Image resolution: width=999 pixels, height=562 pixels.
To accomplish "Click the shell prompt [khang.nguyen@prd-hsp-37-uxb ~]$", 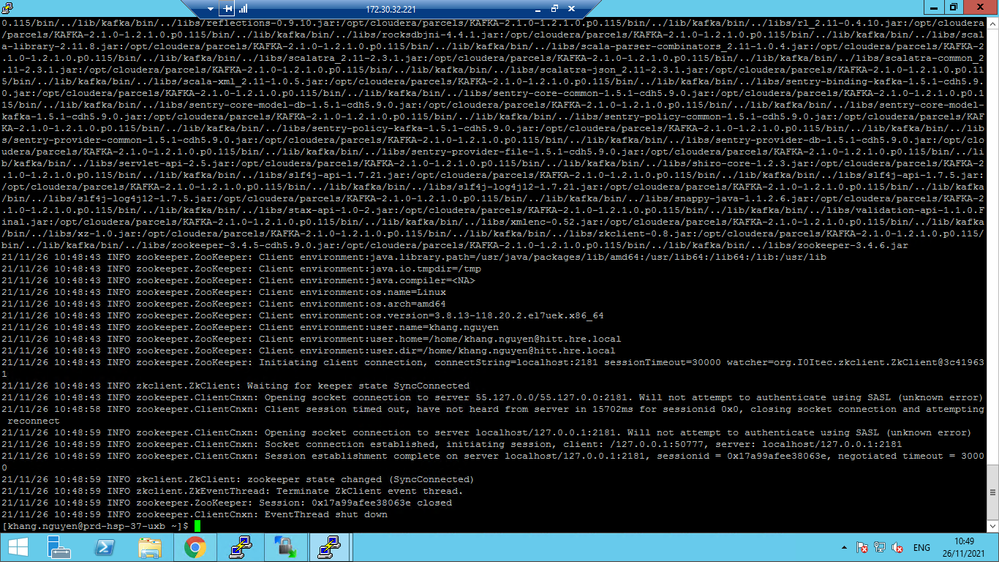I will pos(95,526).
